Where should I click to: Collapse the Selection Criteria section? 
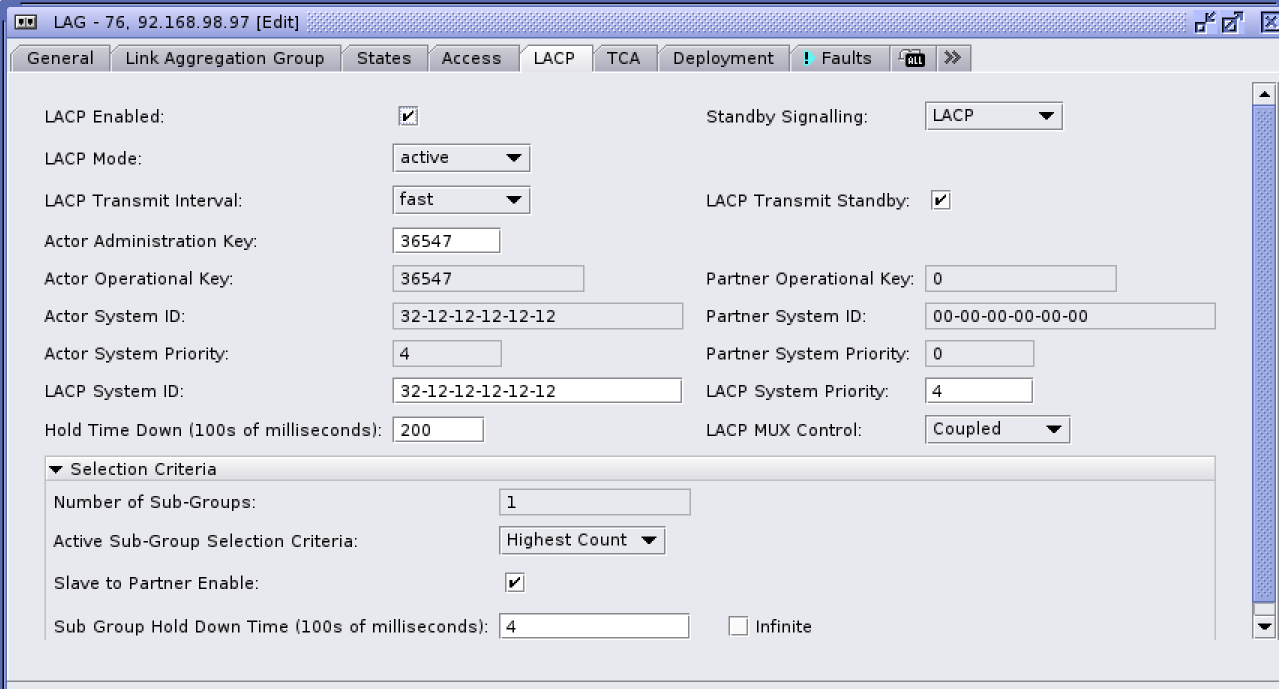click(57, 470)
